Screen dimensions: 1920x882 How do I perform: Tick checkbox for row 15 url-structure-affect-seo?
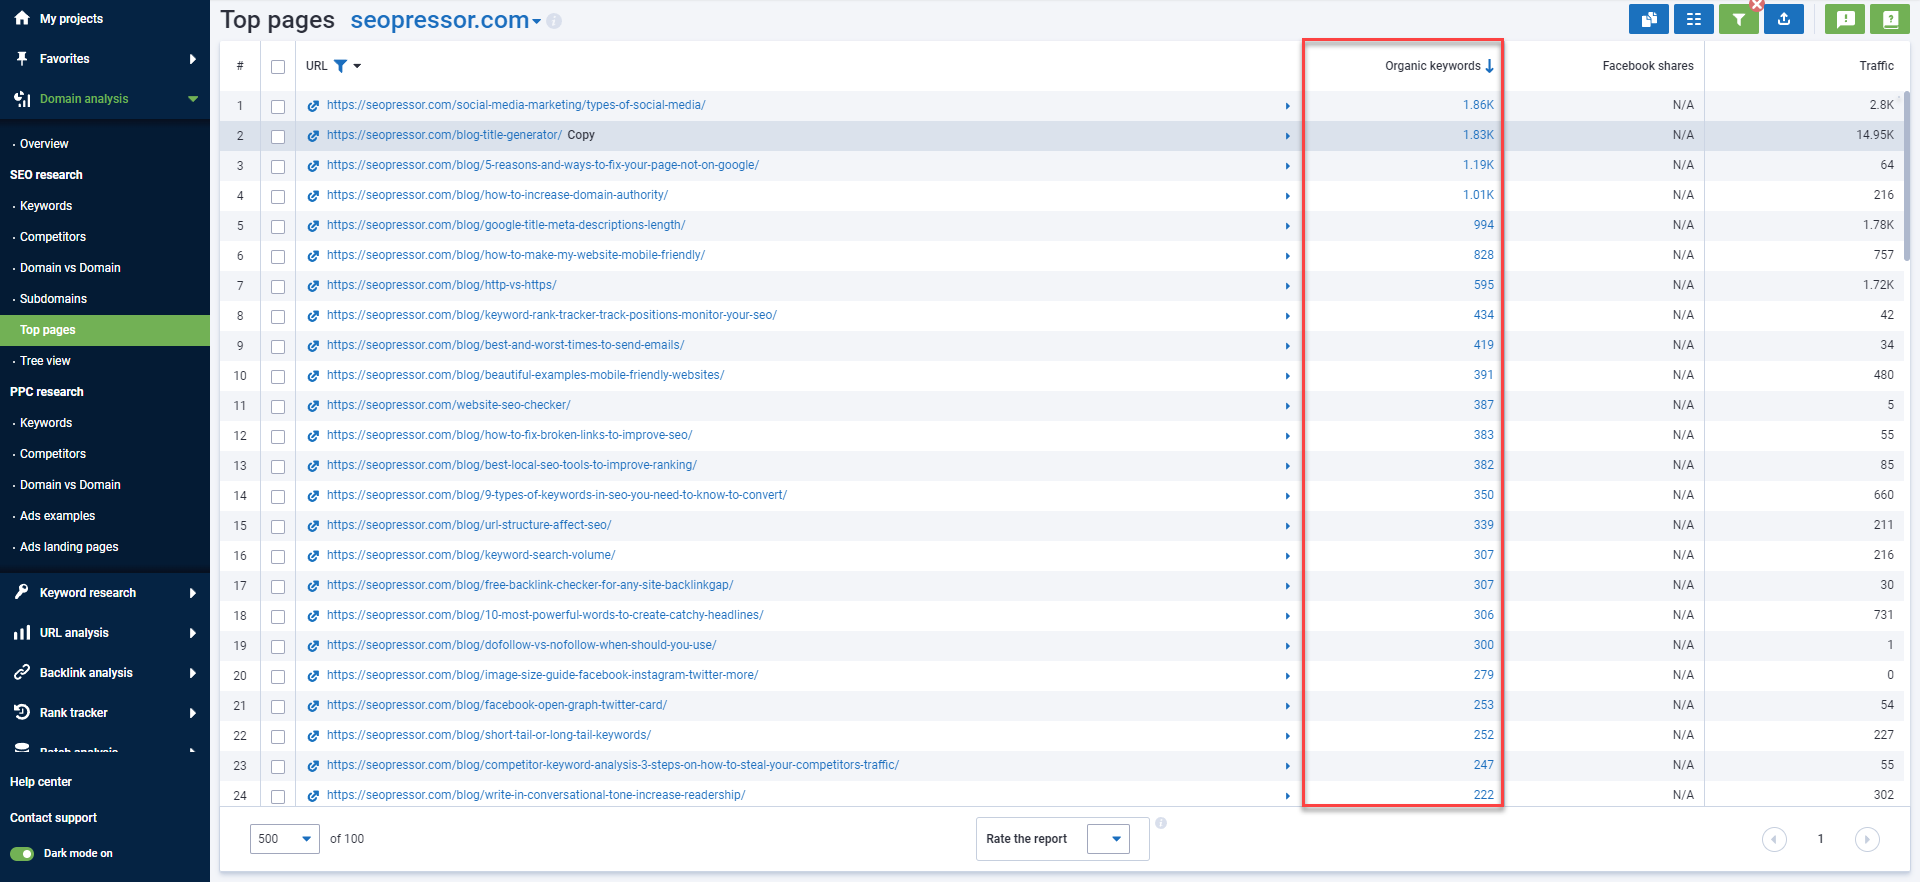(278, 527)
